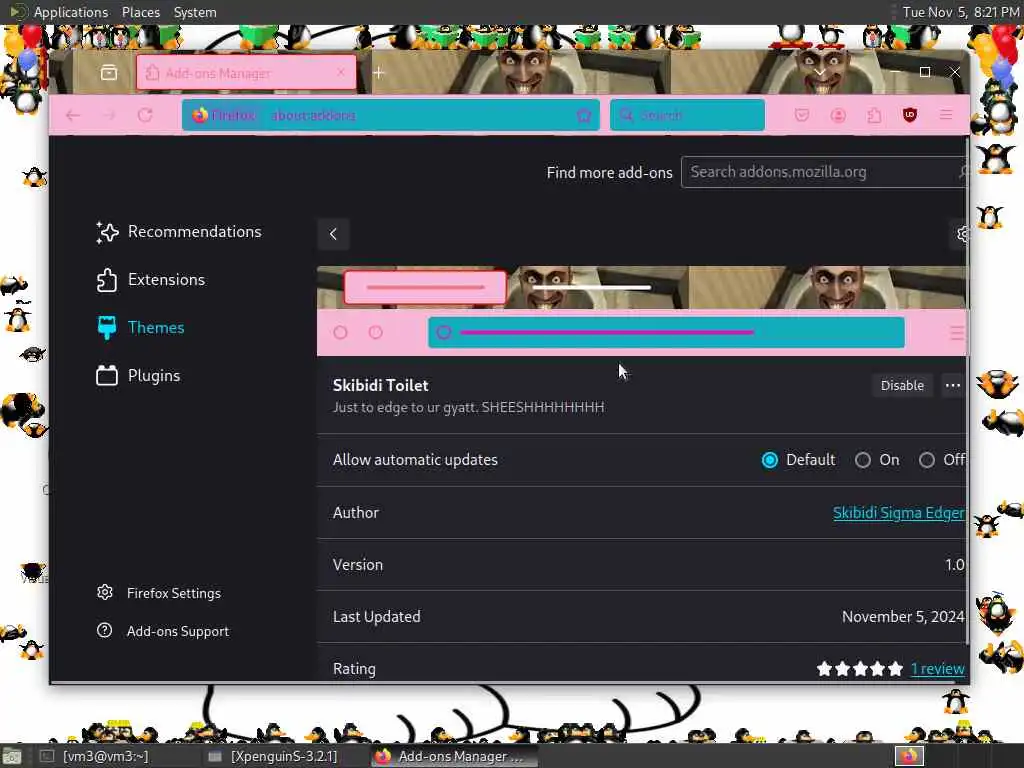Select the Add-ons Manager tab
Image resolution: width=1024 pixels, height=768 pixels.
[x=246, y=72]
